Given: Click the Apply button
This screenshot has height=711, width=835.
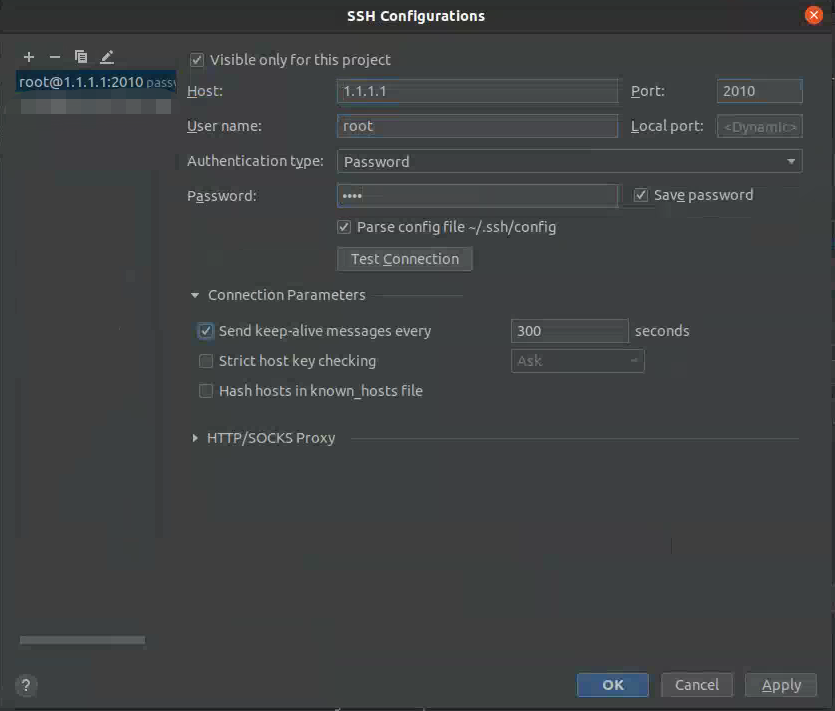Looking at the screenshot, I should tap(781, 685).
